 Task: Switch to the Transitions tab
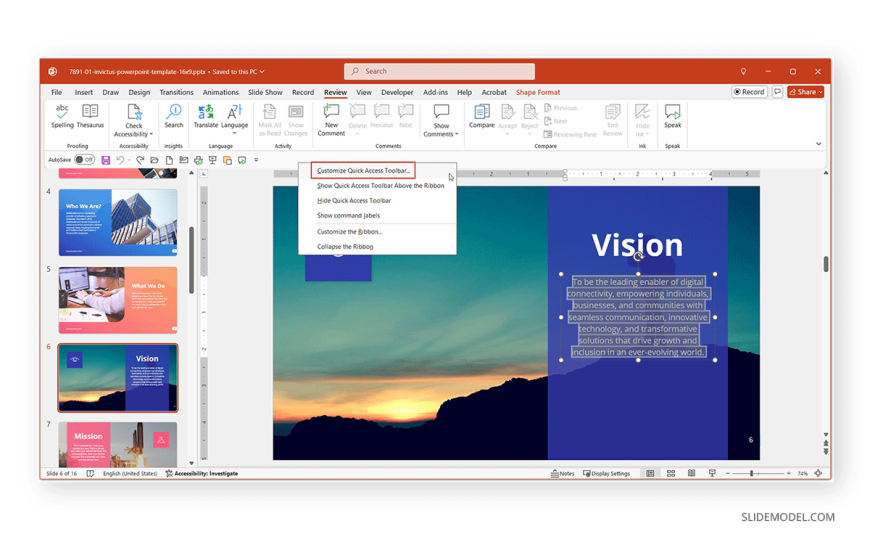(176, 92)
